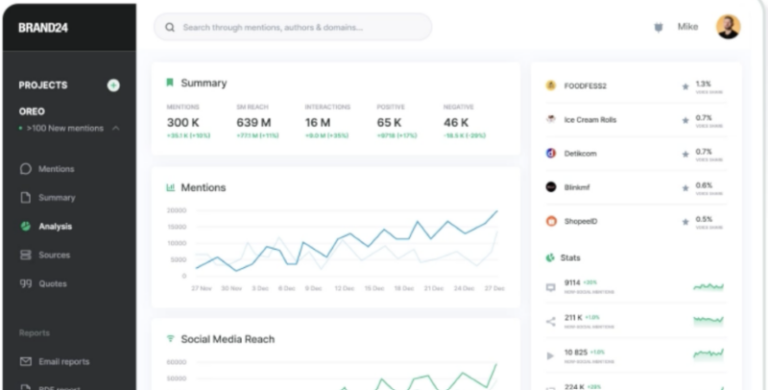Open the Email reports item
Screen dimensions: 768x390
coord(64,362)
